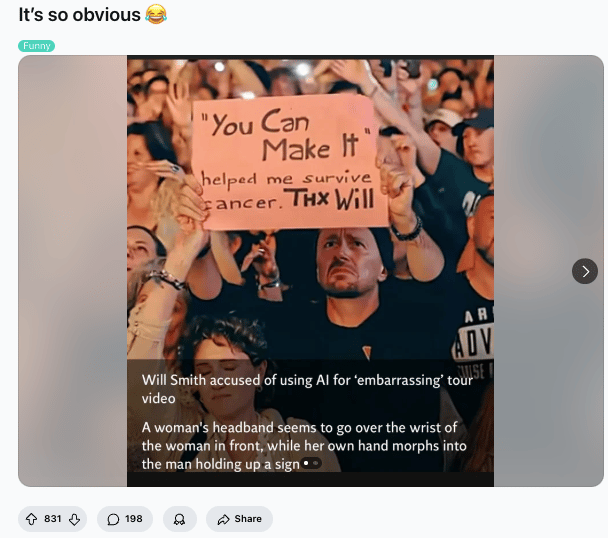Click the share arrow icon
This screenshot has height=538, width=608.
click(223, 519)
